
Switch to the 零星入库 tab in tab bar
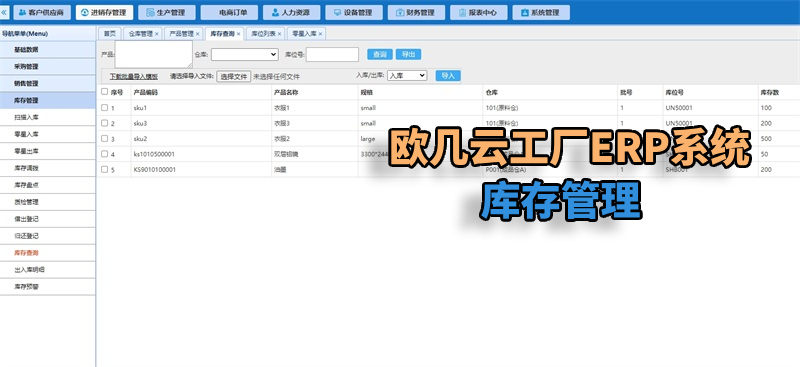pyautogui.click(x=304, y=34)
